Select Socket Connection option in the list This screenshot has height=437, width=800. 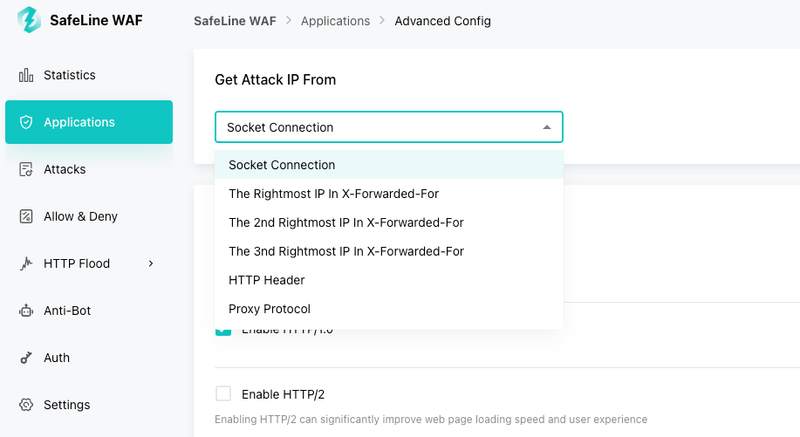[x=389, y=165]
